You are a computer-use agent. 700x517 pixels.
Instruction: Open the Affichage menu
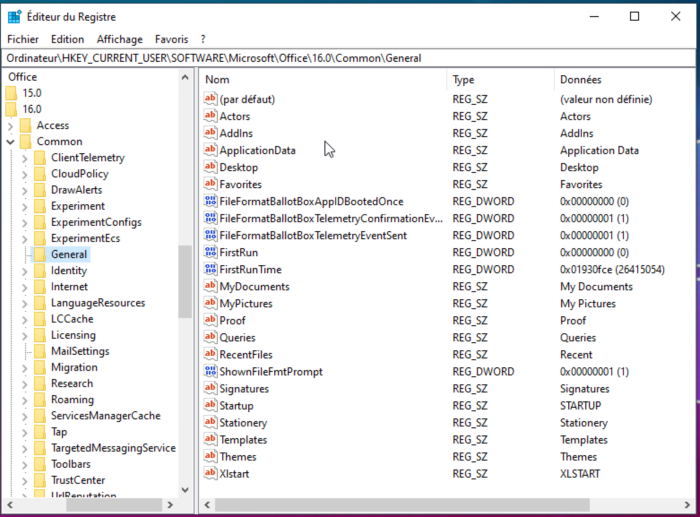point(120,39)
